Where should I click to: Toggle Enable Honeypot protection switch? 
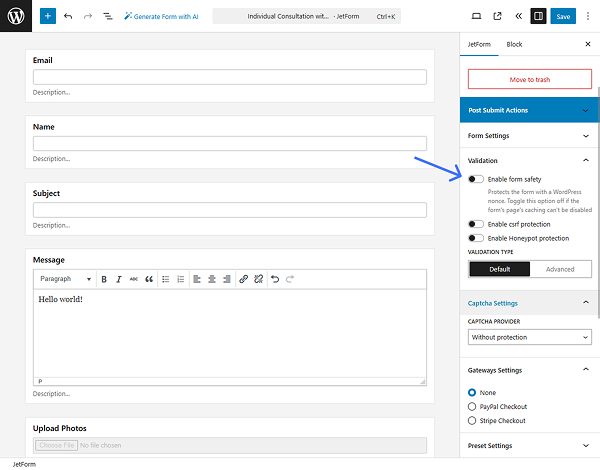(476, 238)
